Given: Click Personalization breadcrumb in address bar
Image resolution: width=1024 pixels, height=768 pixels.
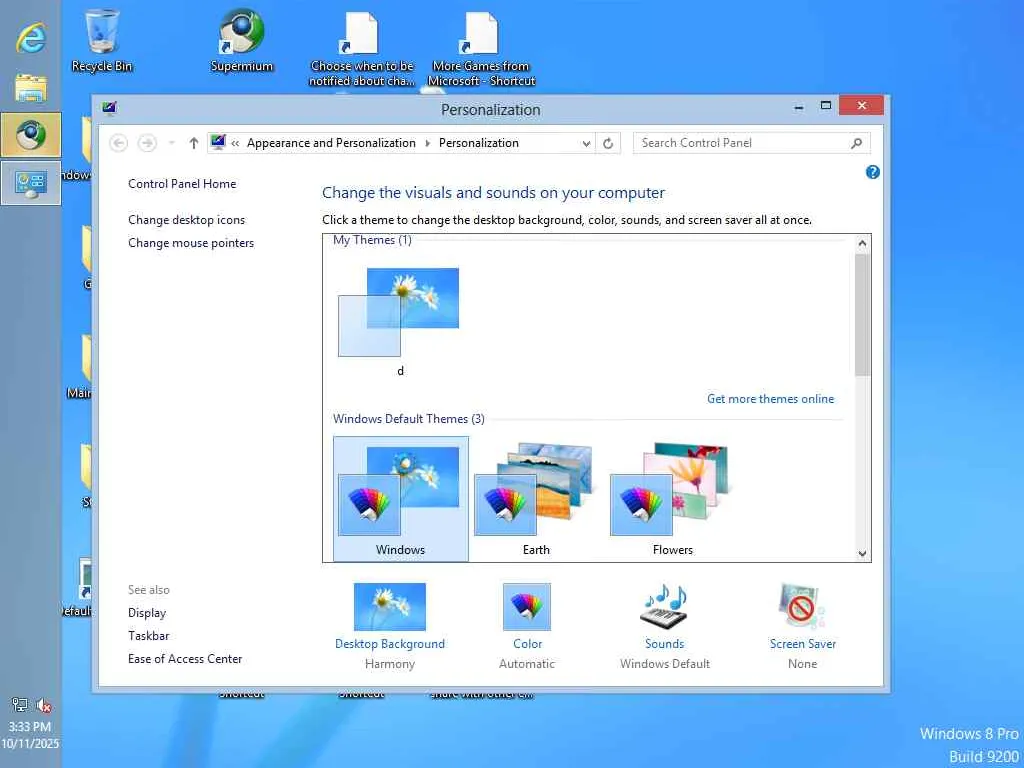Looking at the screenshot, I should [479, 143].
